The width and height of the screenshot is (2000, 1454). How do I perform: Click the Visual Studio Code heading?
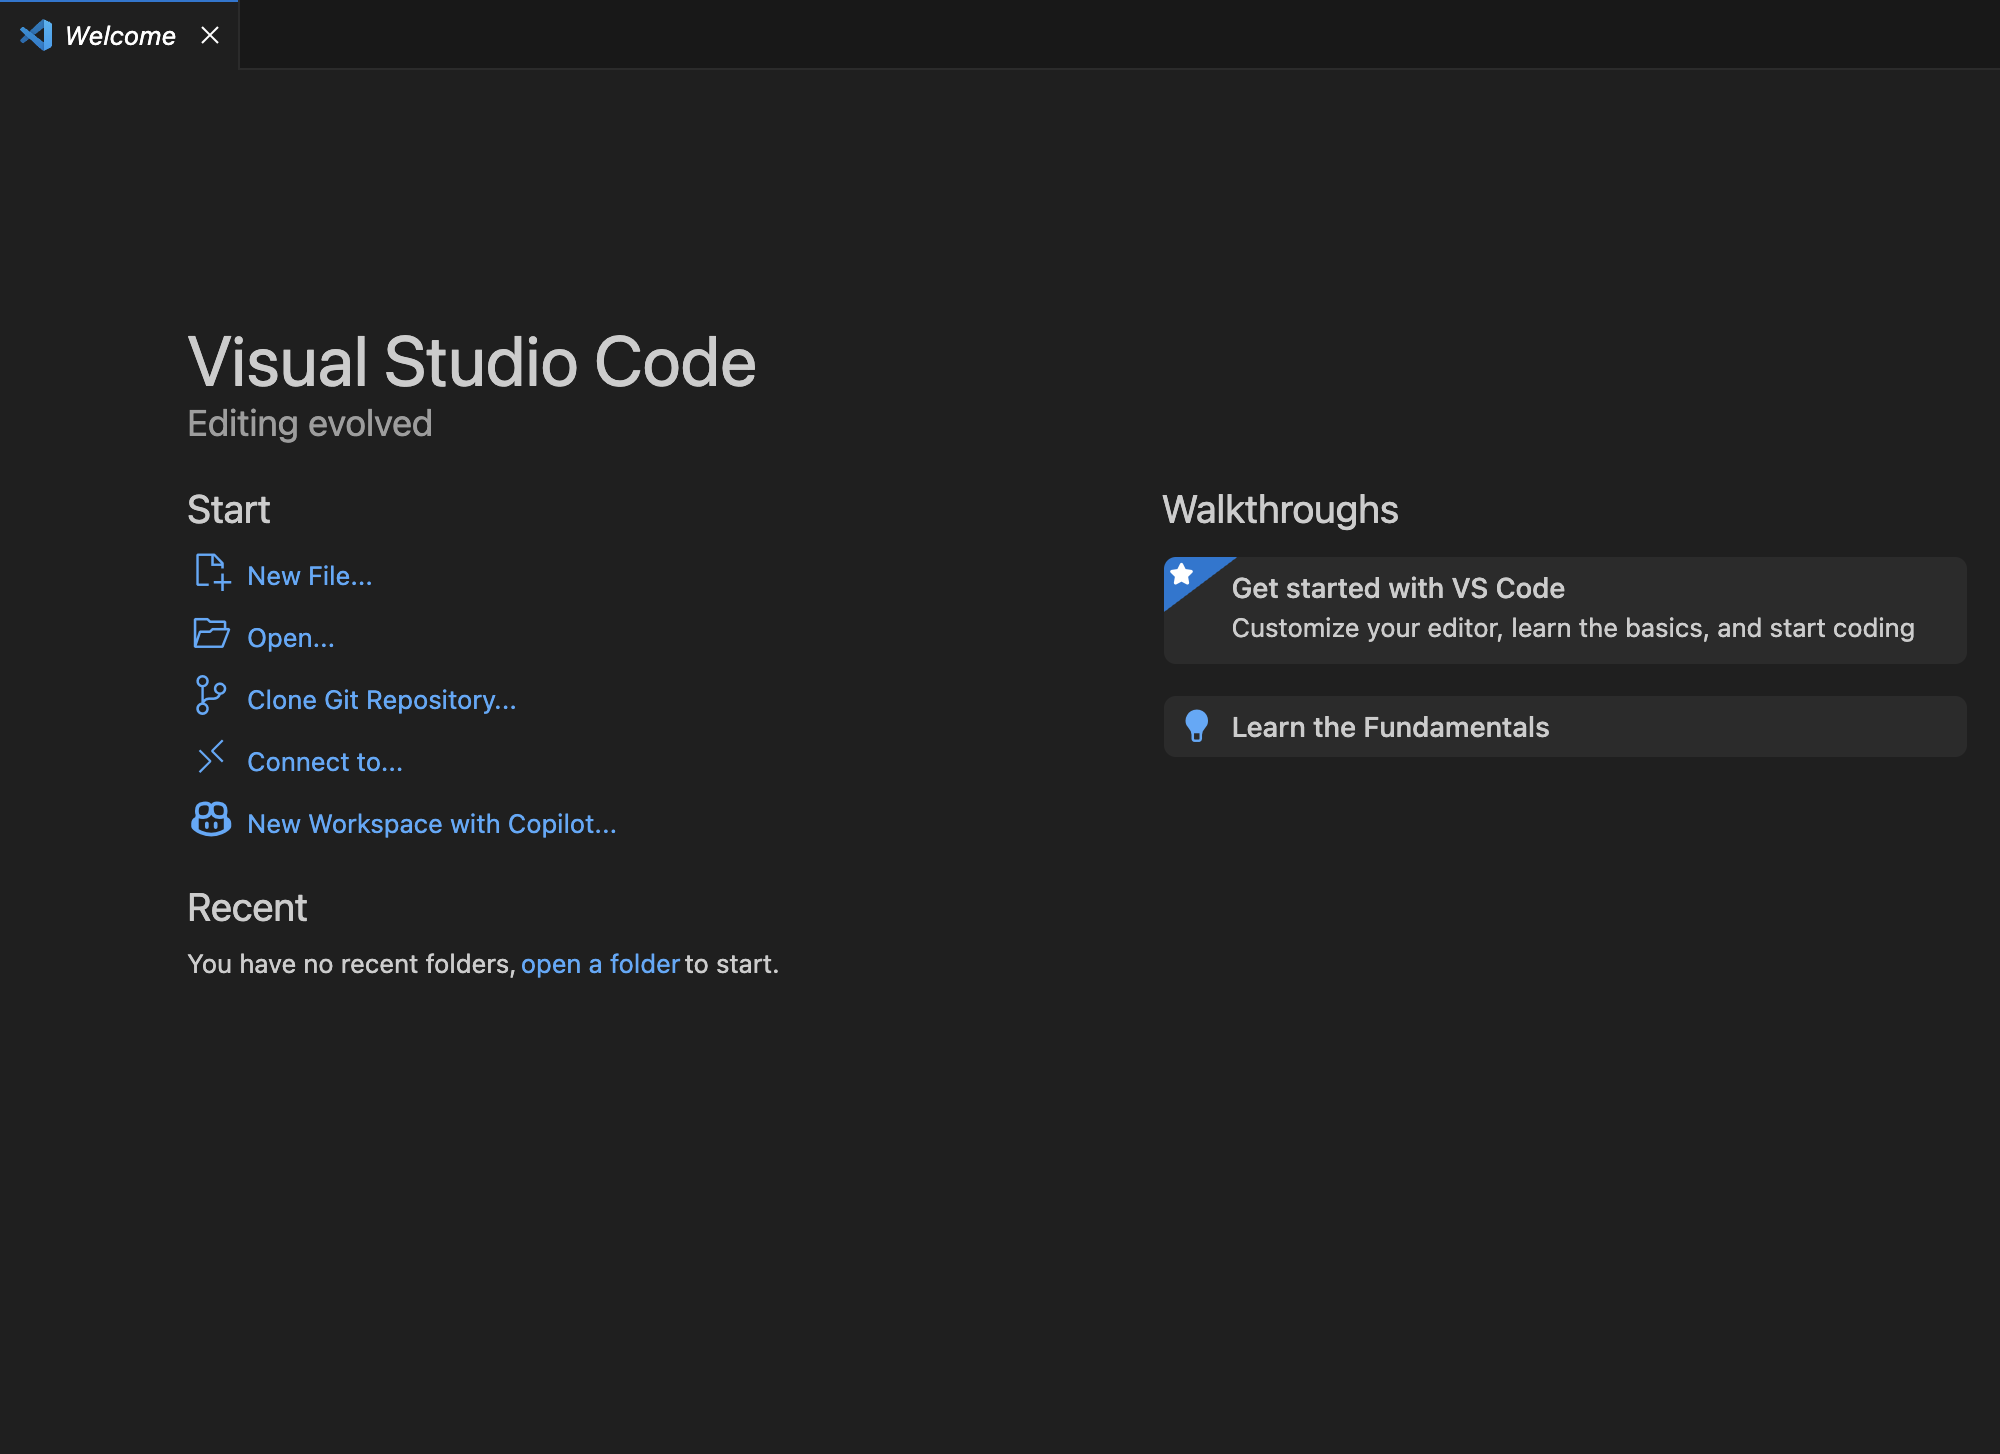pos(472,361)
